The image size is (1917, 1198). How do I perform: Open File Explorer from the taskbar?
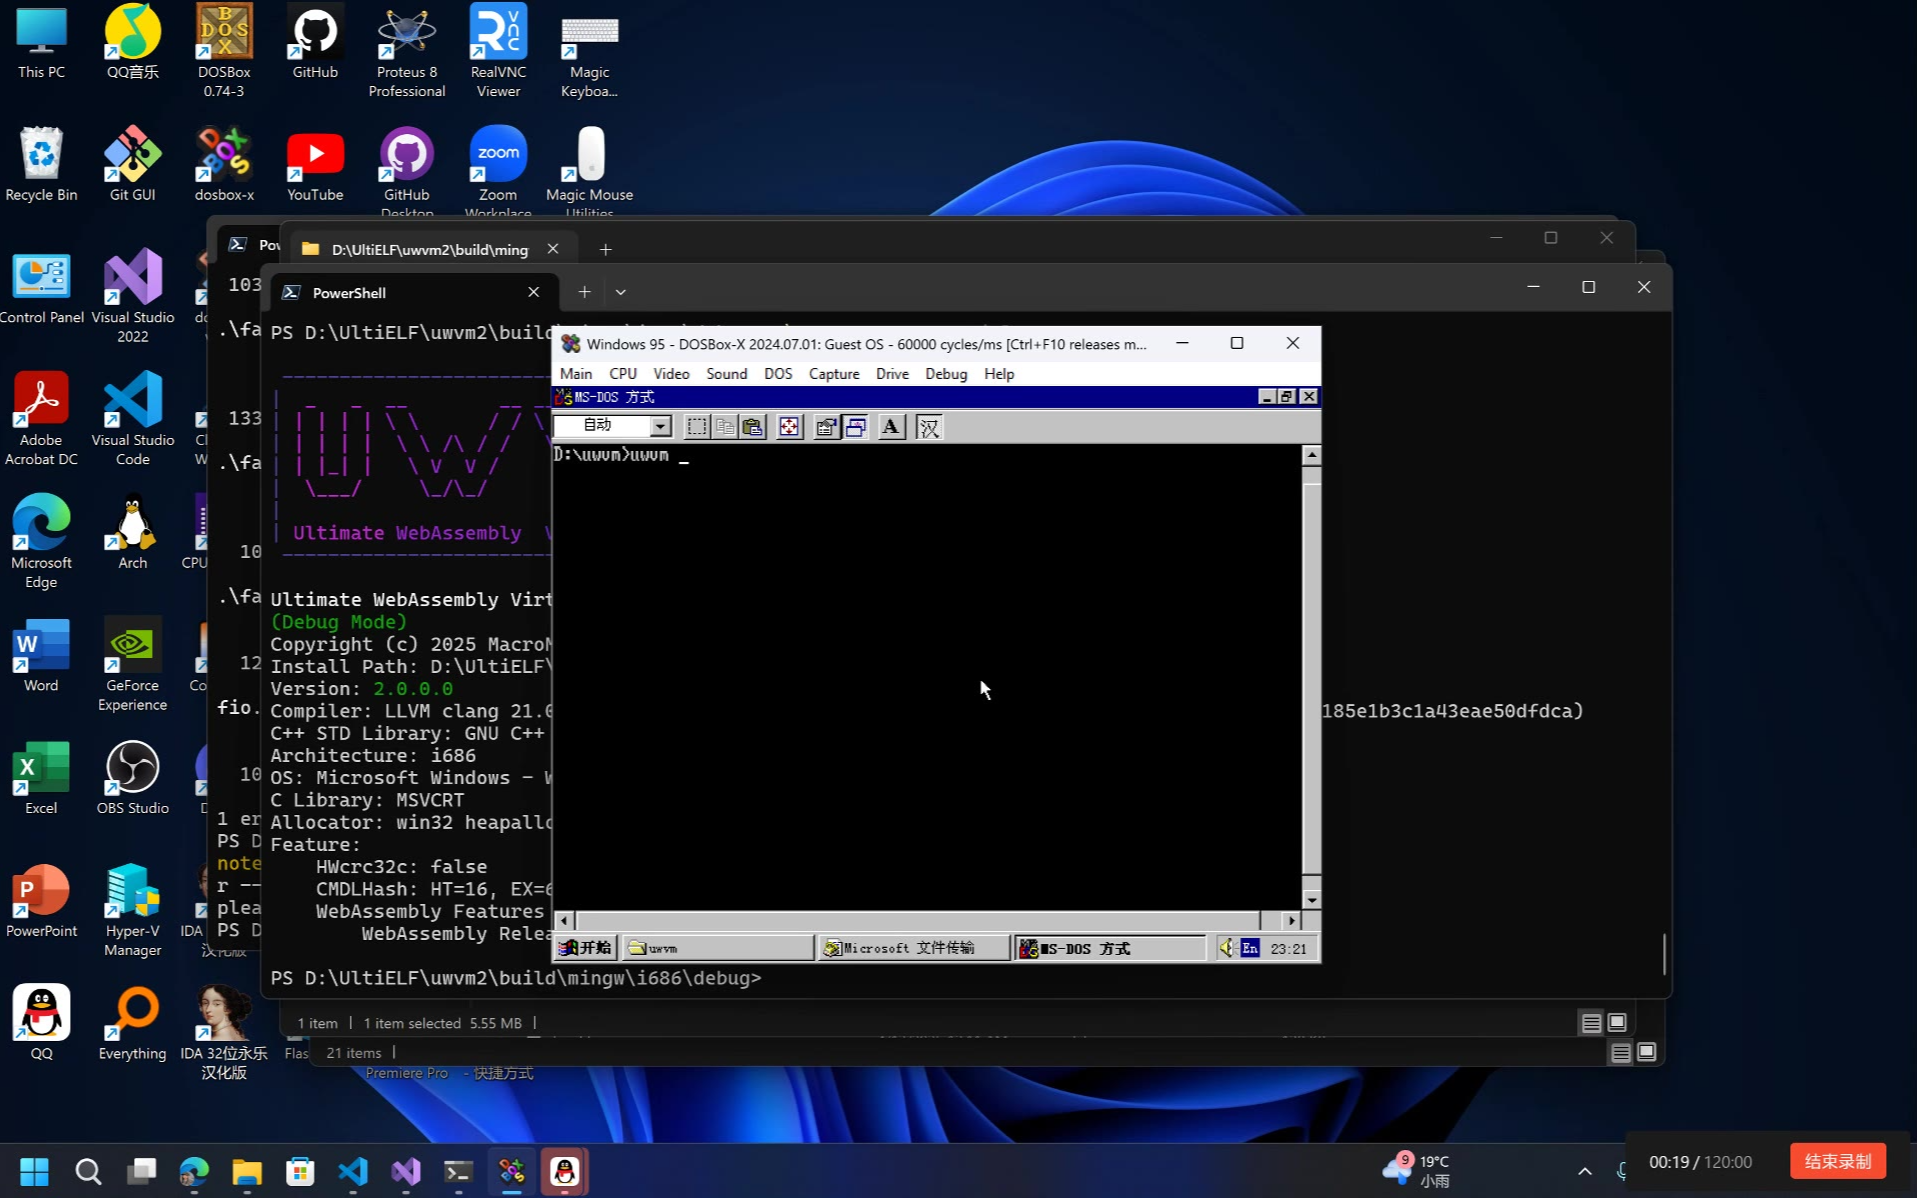click(247, 1171)
